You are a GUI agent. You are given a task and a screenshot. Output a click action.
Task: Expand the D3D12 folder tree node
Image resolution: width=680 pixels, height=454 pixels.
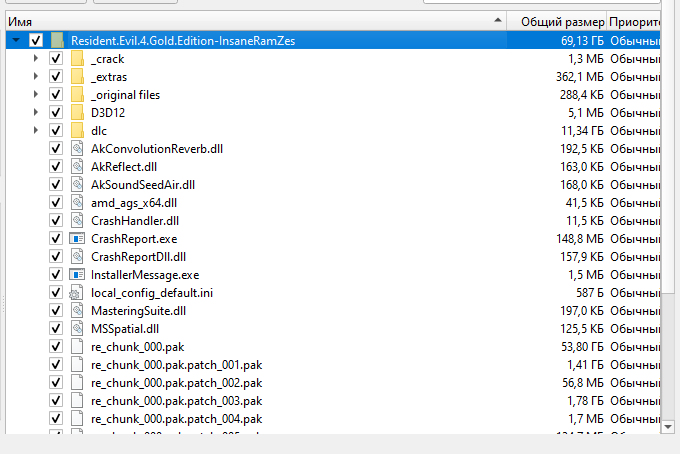coord(36,112)
